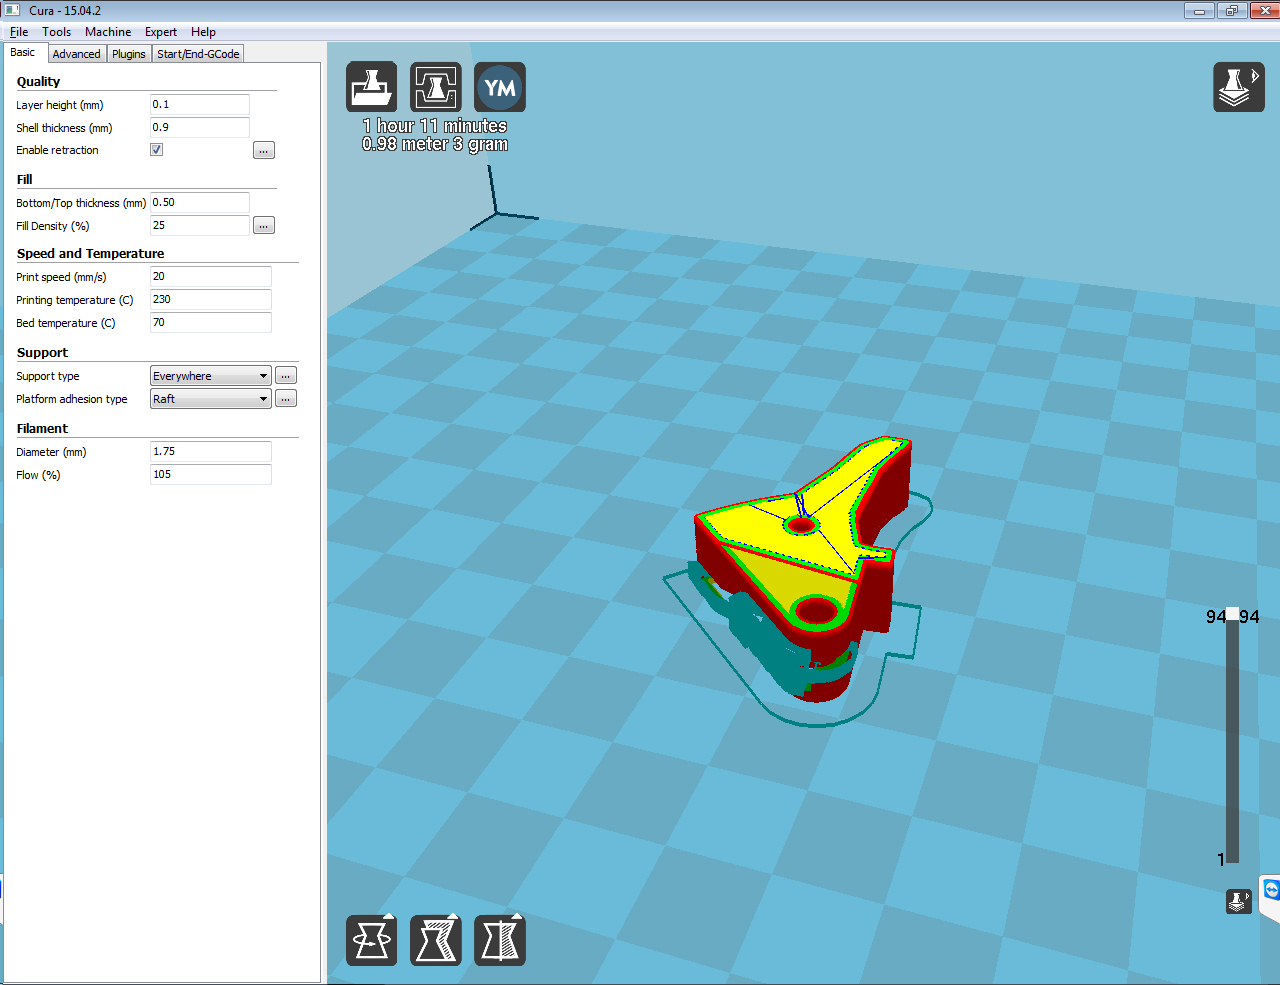Screen dimensions: 1280x985
Task: Open Fill Density extra settings button
Action: pos(264,226)
